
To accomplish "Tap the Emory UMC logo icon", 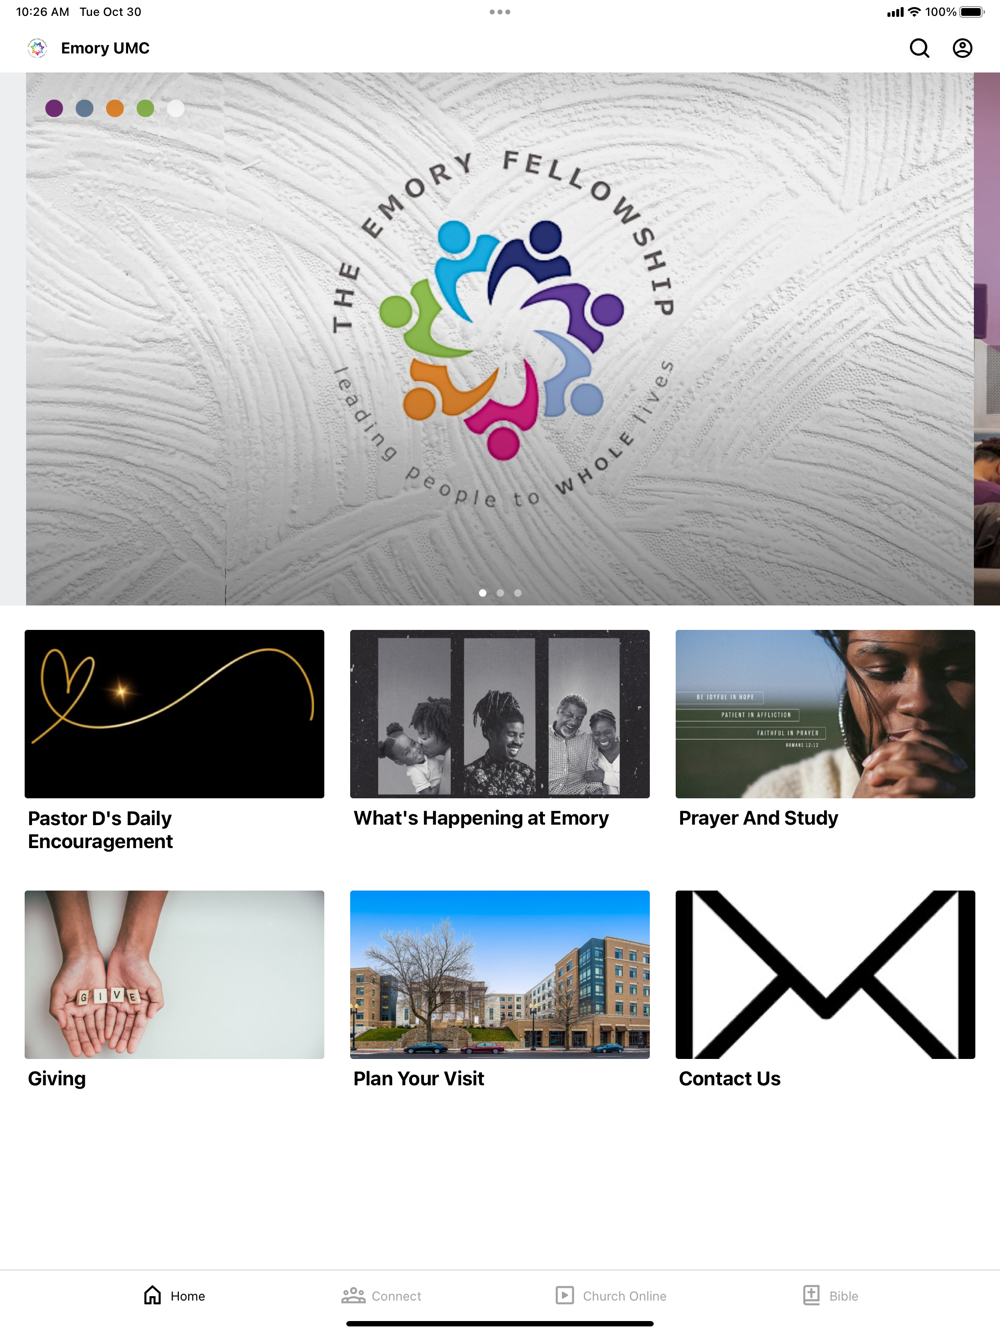I will pyautogui.click(x=37, y=48).
